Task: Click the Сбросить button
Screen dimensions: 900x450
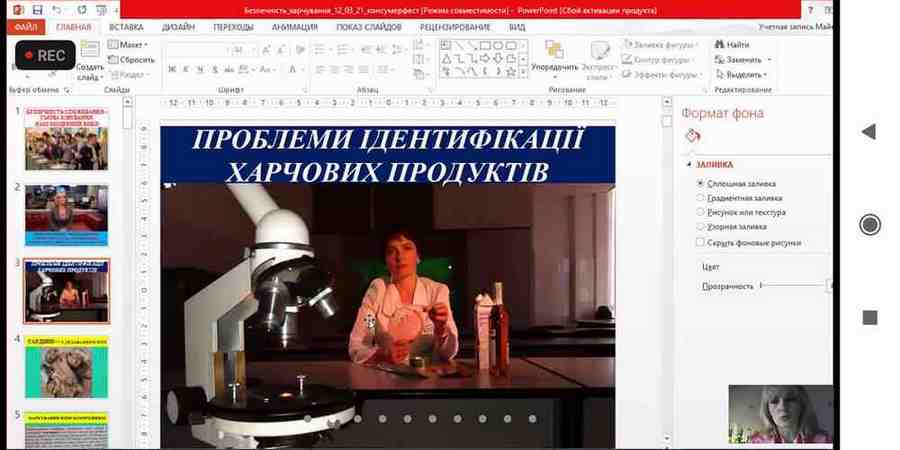Action: coord(131,60)
